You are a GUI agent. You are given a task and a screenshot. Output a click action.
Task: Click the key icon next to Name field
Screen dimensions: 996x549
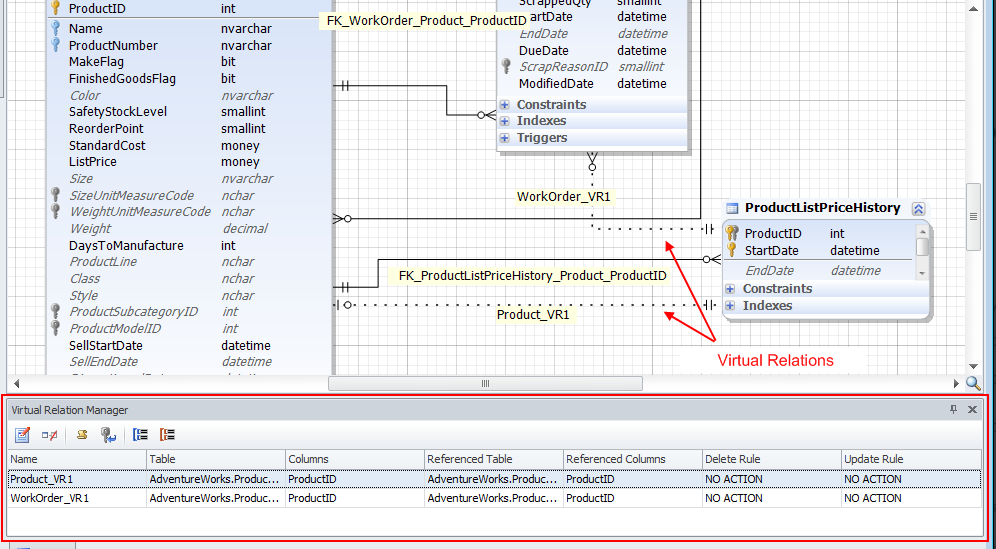click(56, 29)
